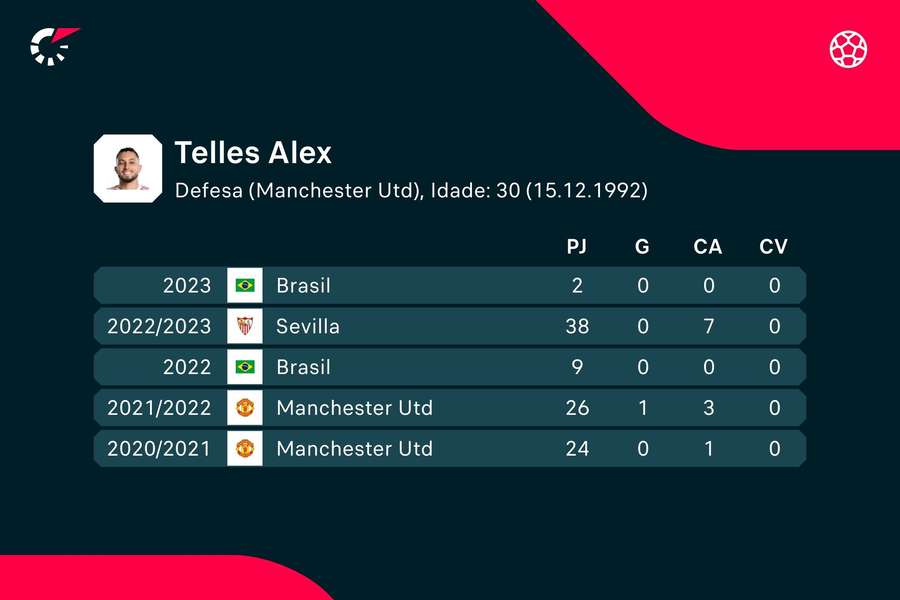Open the Sevilla team link

(x=308, y=326)
